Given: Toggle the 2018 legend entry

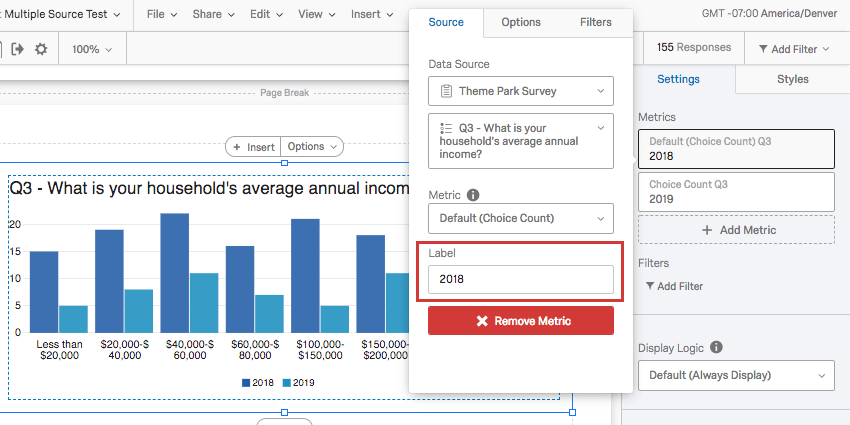Looking at the screenshot, I should point(258,383).
